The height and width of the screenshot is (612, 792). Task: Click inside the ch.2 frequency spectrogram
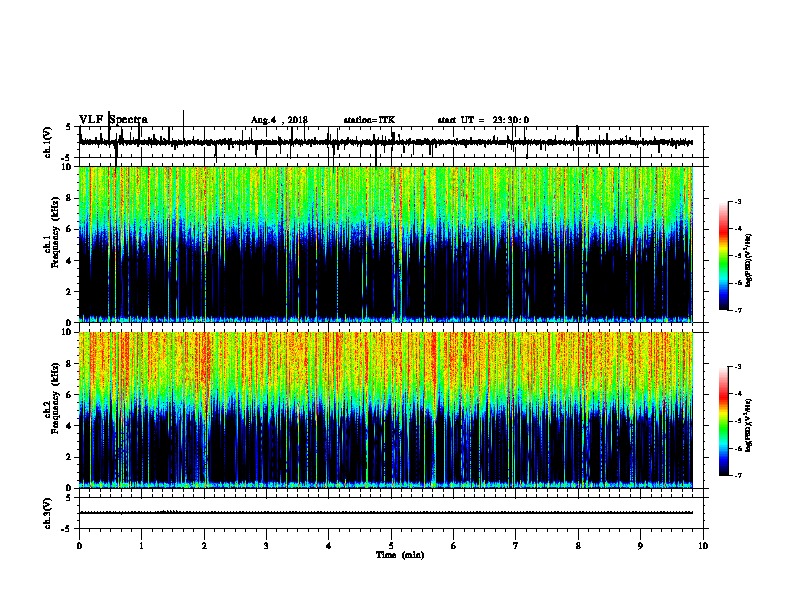pyautogui.click(x=385, y=410)
